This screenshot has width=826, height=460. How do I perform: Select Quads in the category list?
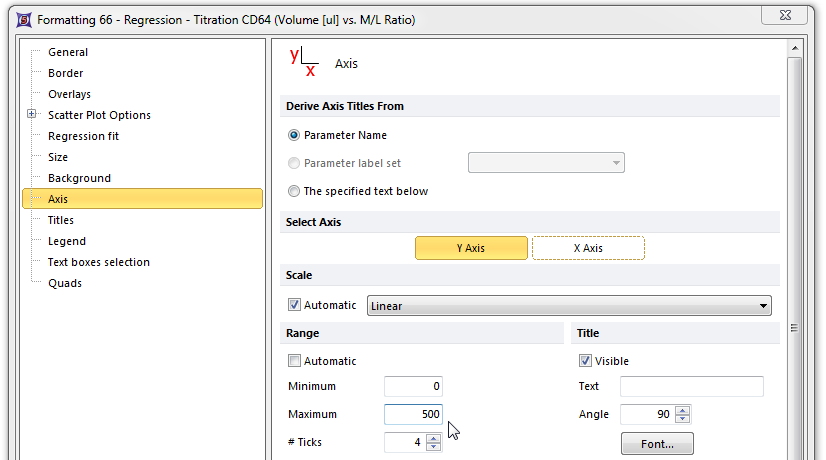click(x=65, y=283)
